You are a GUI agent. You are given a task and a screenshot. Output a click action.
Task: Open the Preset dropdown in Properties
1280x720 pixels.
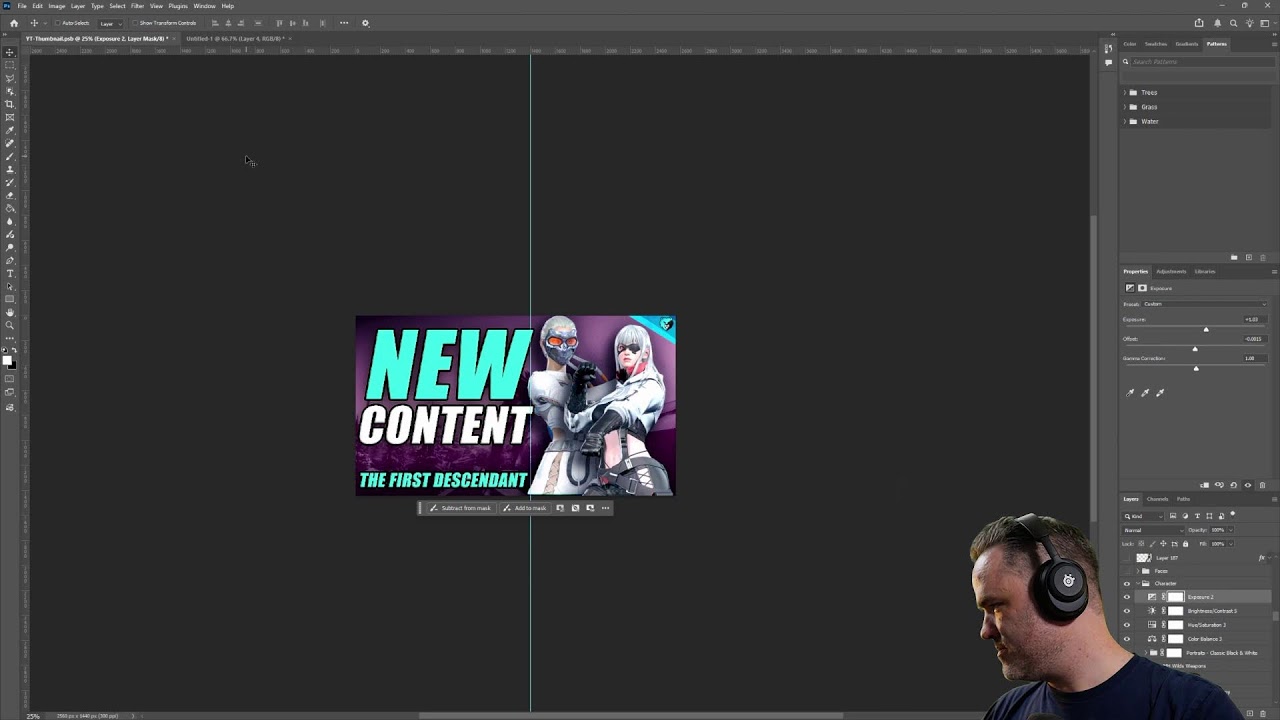click(1204, 304)
